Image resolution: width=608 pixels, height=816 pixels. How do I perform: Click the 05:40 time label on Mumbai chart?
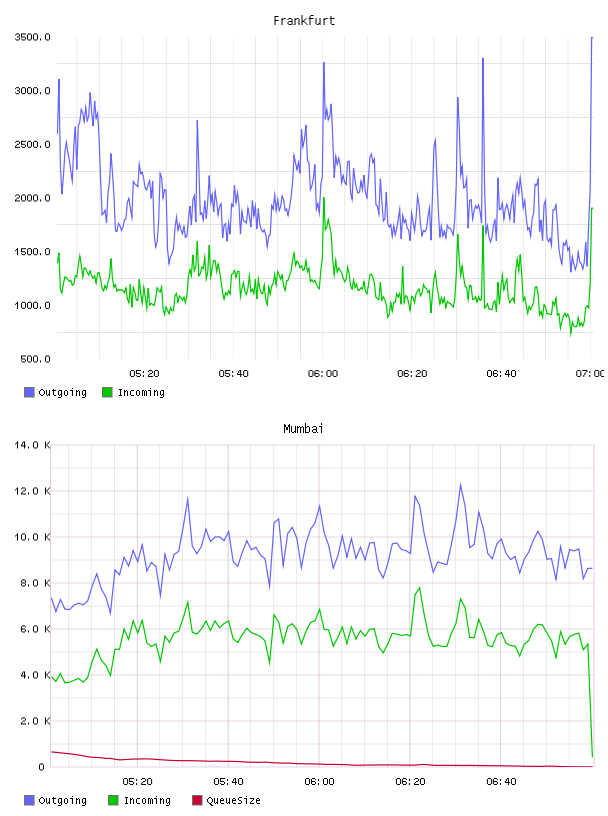[228, 782]
